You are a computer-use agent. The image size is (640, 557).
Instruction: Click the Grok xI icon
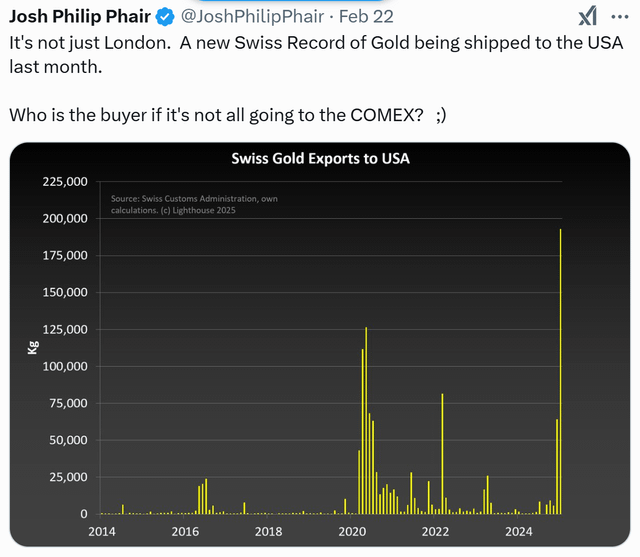[x=588, y=16]
